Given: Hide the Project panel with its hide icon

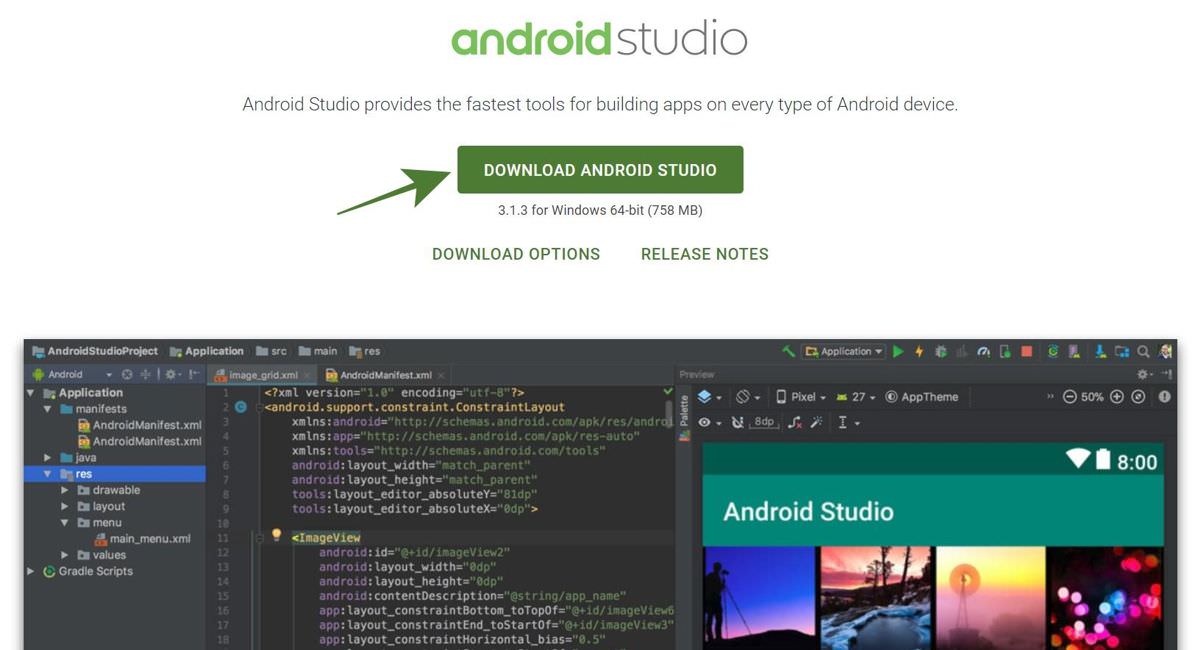Looking at the screenshot, I should click(x=194, y=374).
